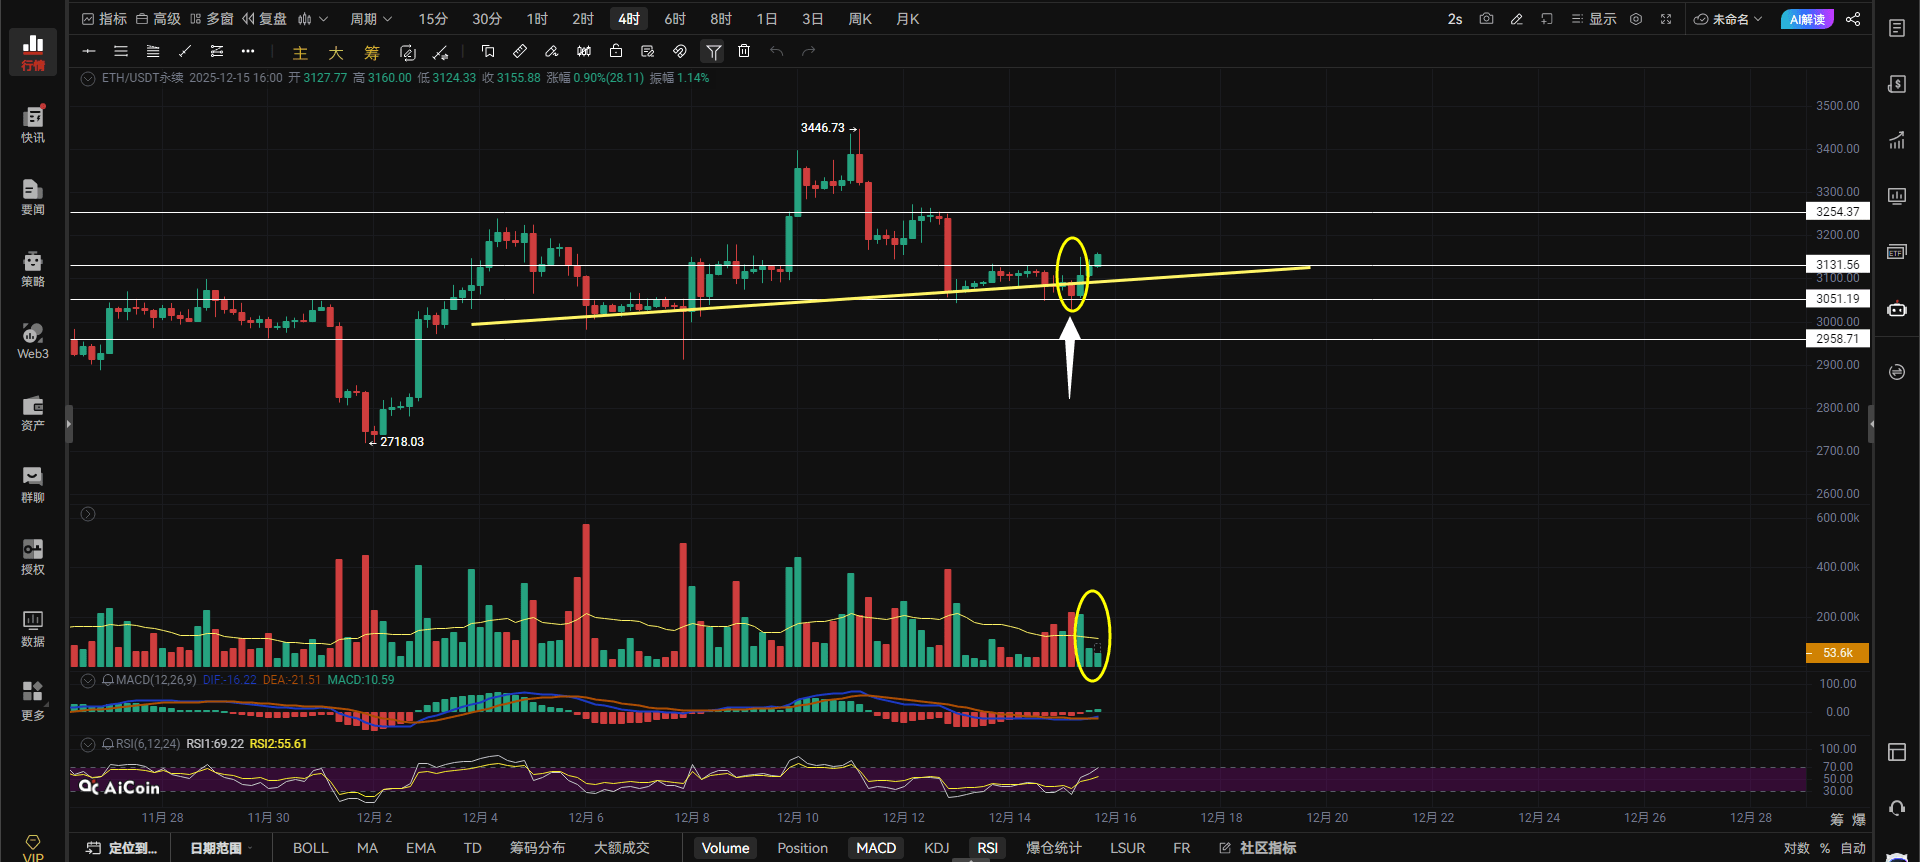1920x862 pixels.
Task: Open 社区指标 community indicators
Action: [1258, 848]
